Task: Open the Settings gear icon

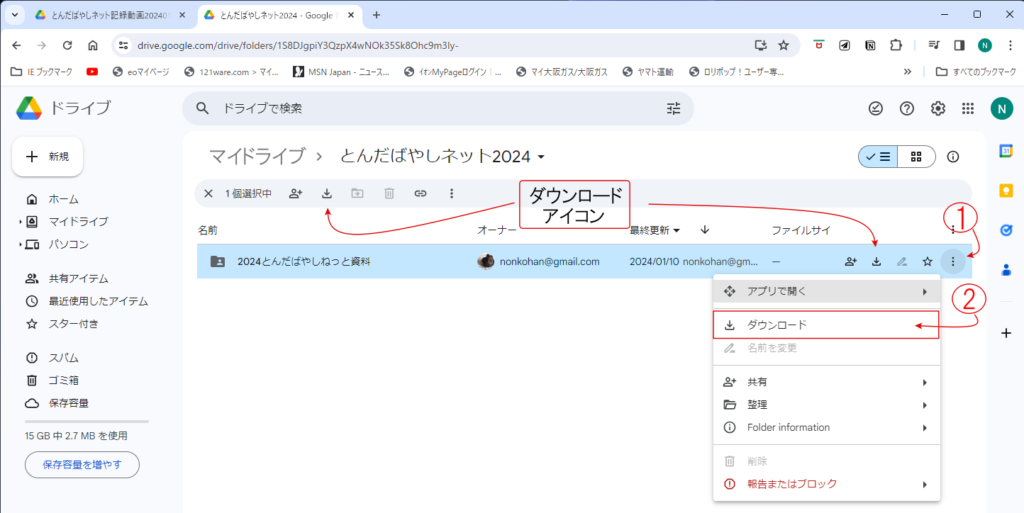Action: pos(938,108)
